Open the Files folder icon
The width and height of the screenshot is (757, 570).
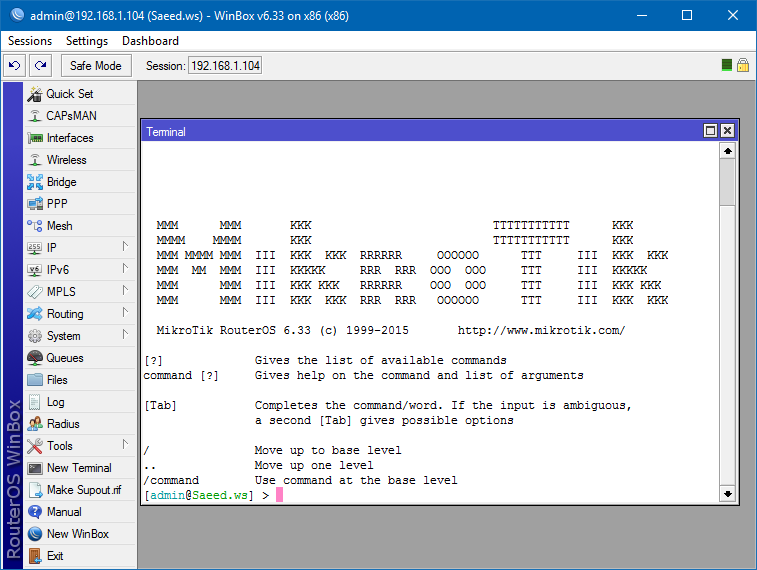click(35, 380)
